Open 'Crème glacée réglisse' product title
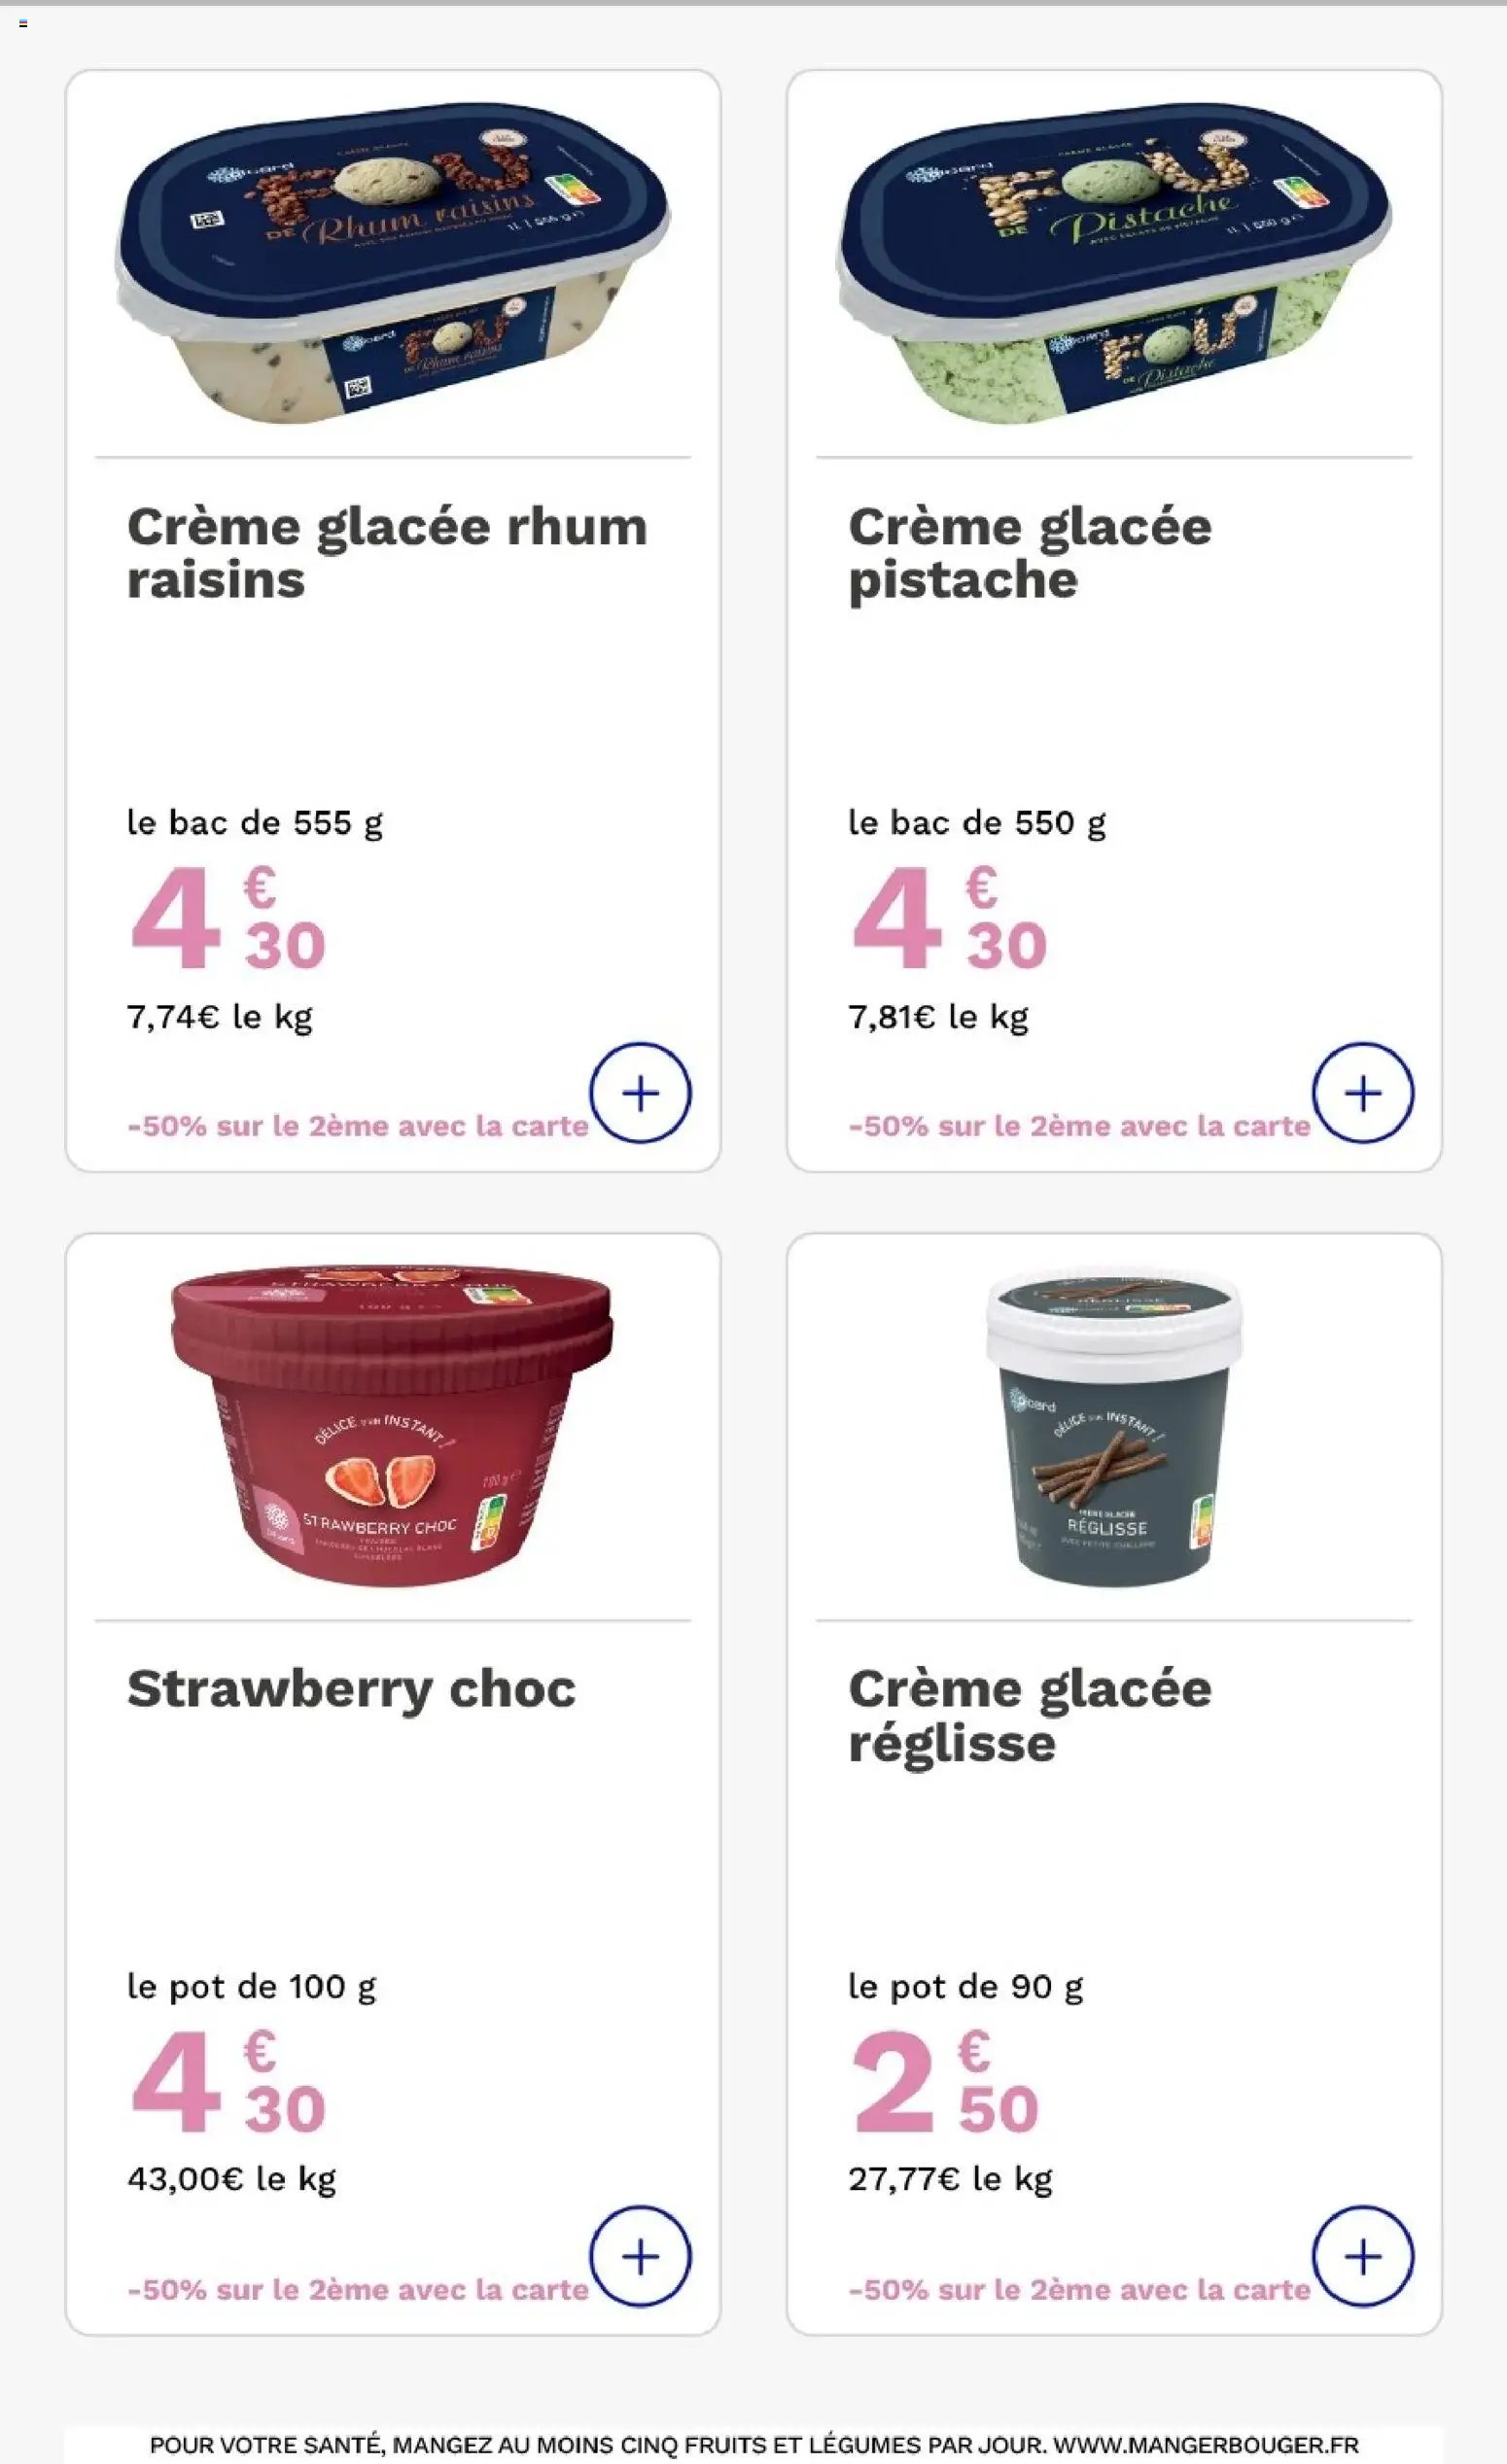The width and height of the screenshot is (1507, 2464). tap(1030, 1716)
